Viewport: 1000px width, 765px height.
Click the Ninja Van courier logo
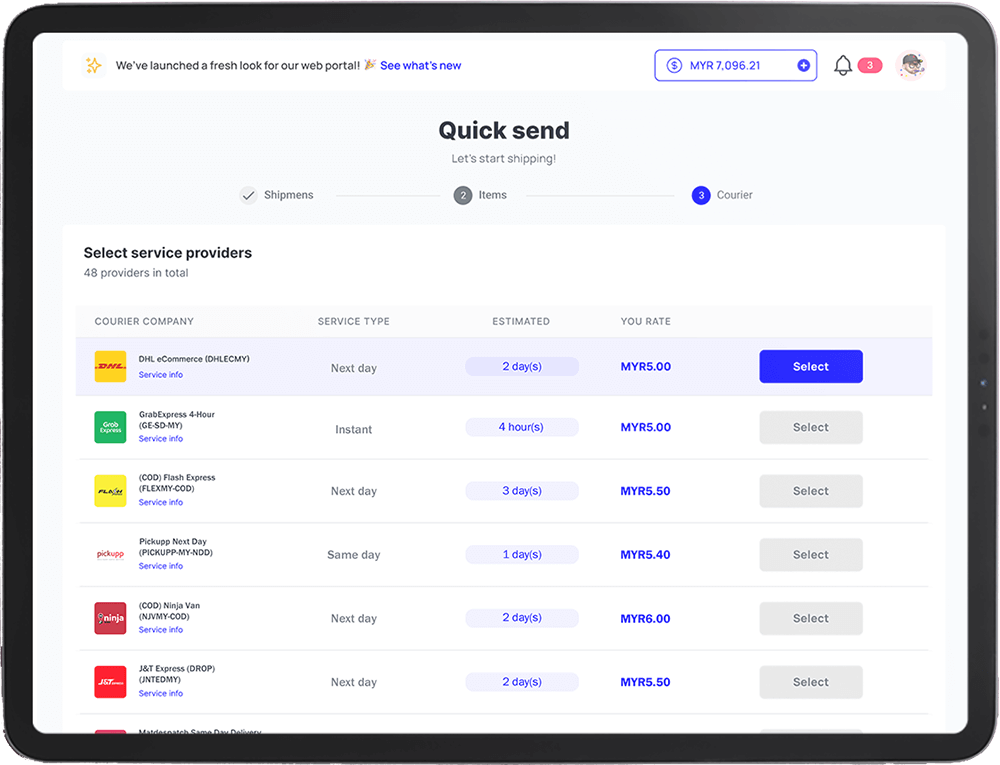pyautogui.click(x=110, y=618)
